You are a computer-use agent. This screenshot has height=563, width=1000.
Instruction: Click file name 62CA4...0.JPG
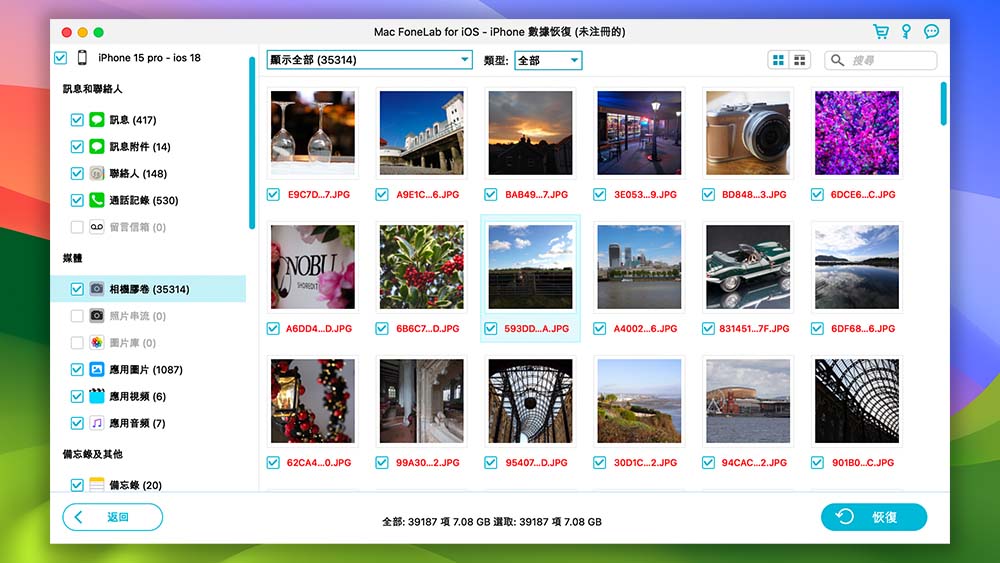coord(319,462)
